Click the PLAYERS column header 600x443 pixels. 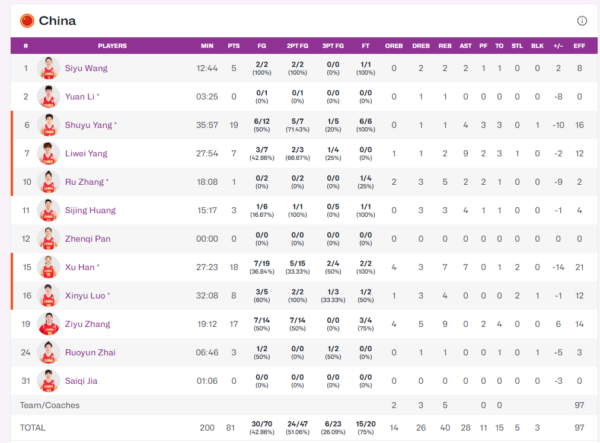point(111,45)
